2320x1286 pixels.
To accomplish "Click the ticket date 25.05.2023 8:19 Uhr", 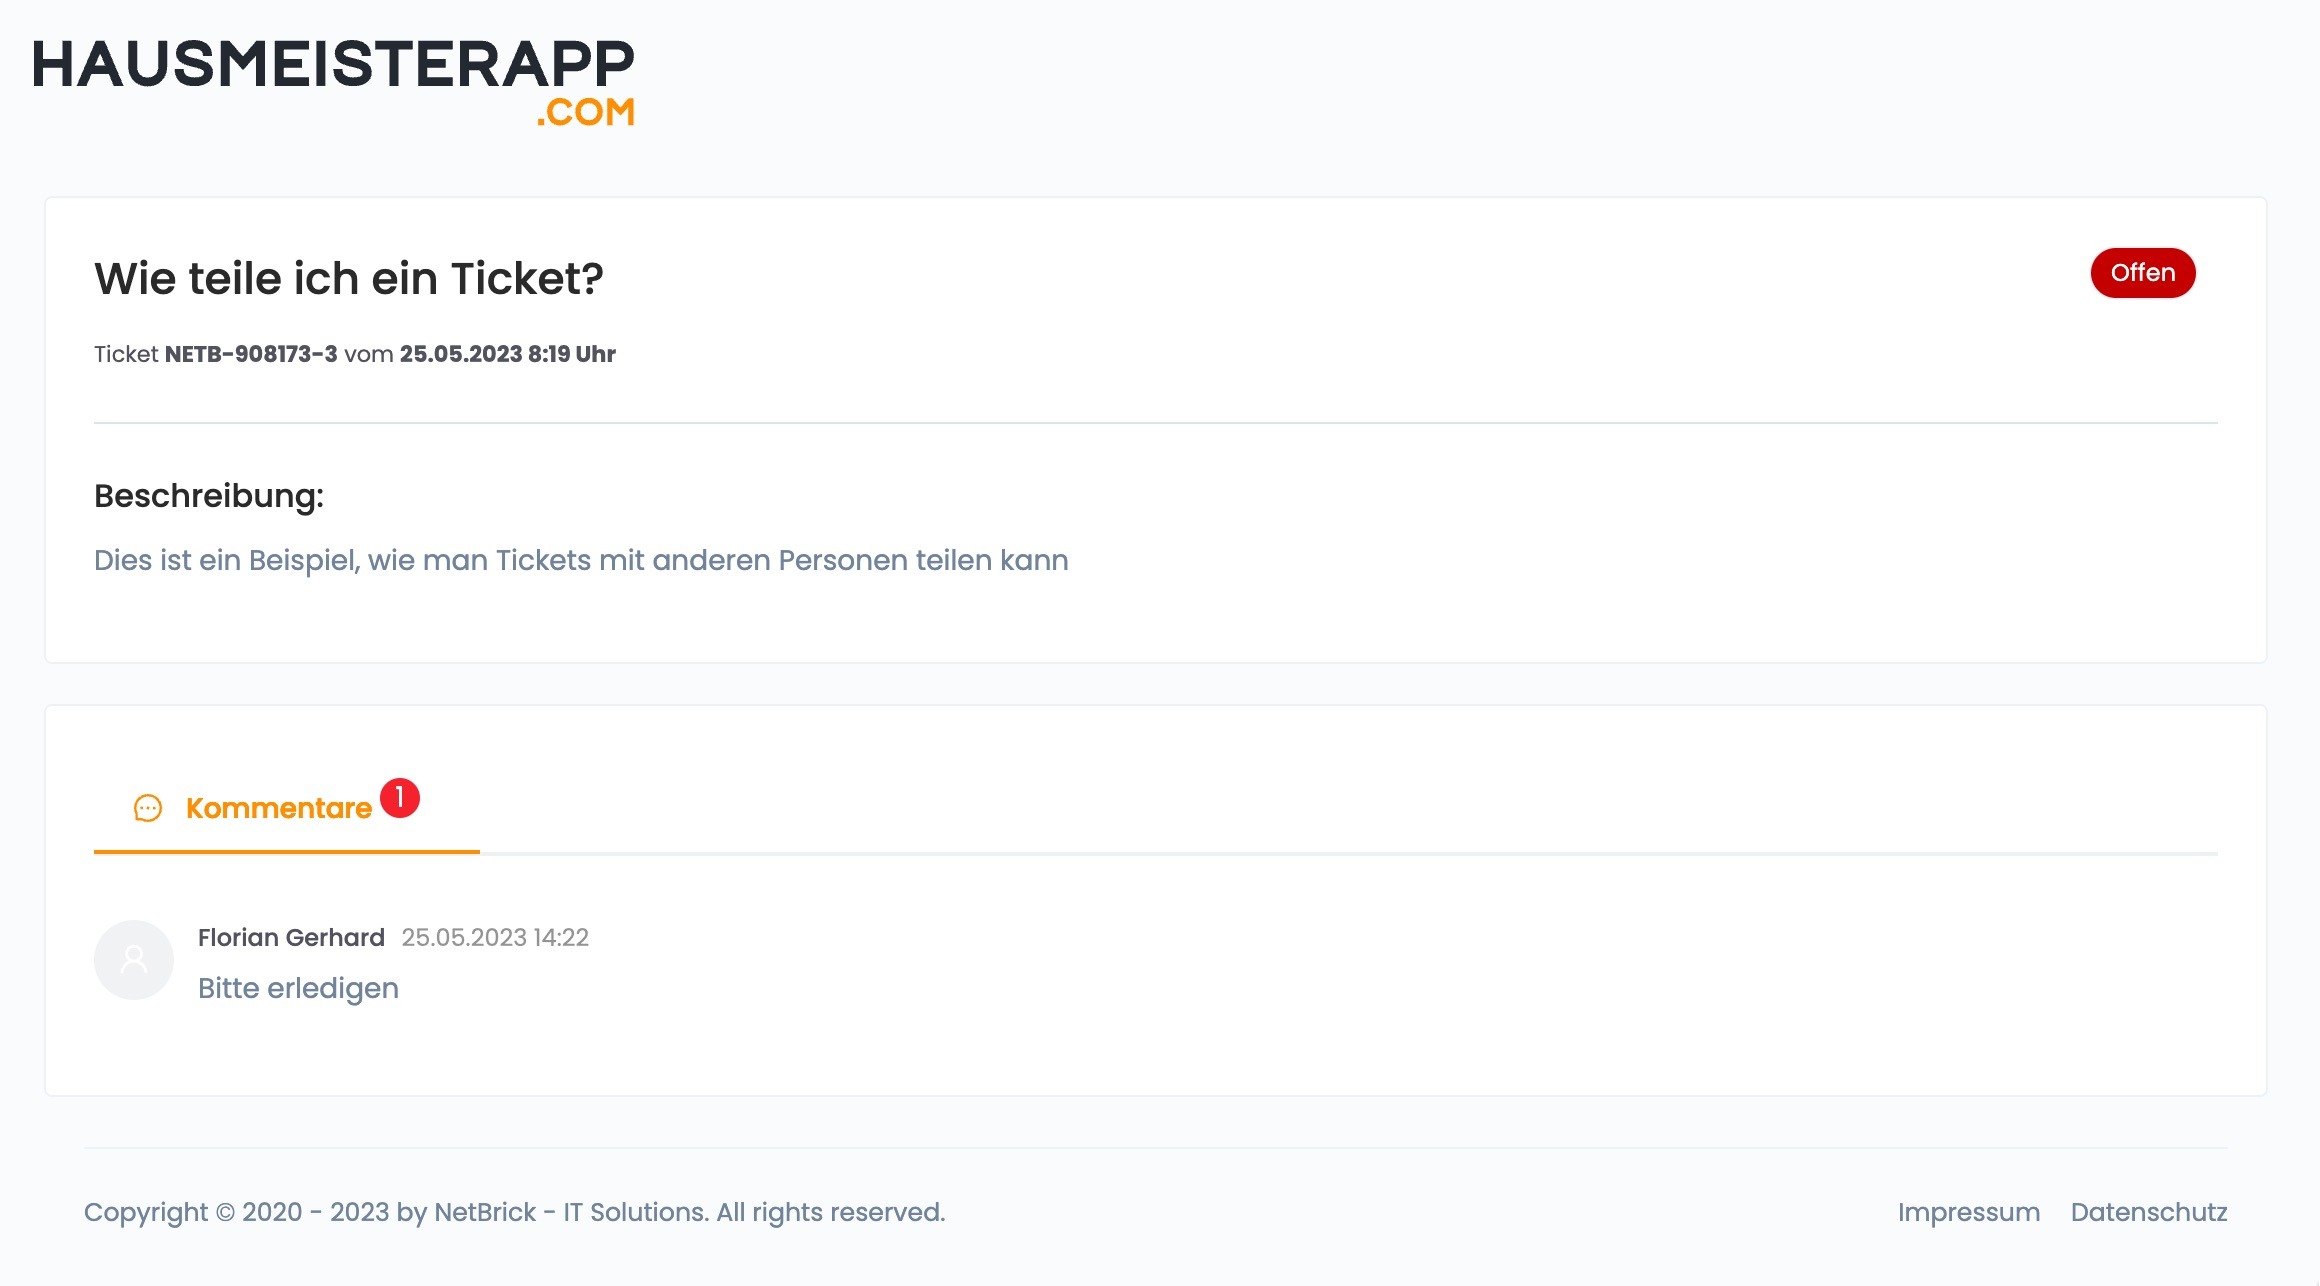I will [x=508, y=354].
